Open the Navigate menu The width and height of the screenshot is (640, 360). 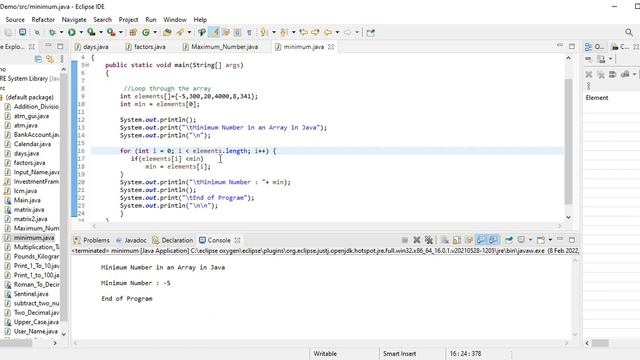point(74,20)
